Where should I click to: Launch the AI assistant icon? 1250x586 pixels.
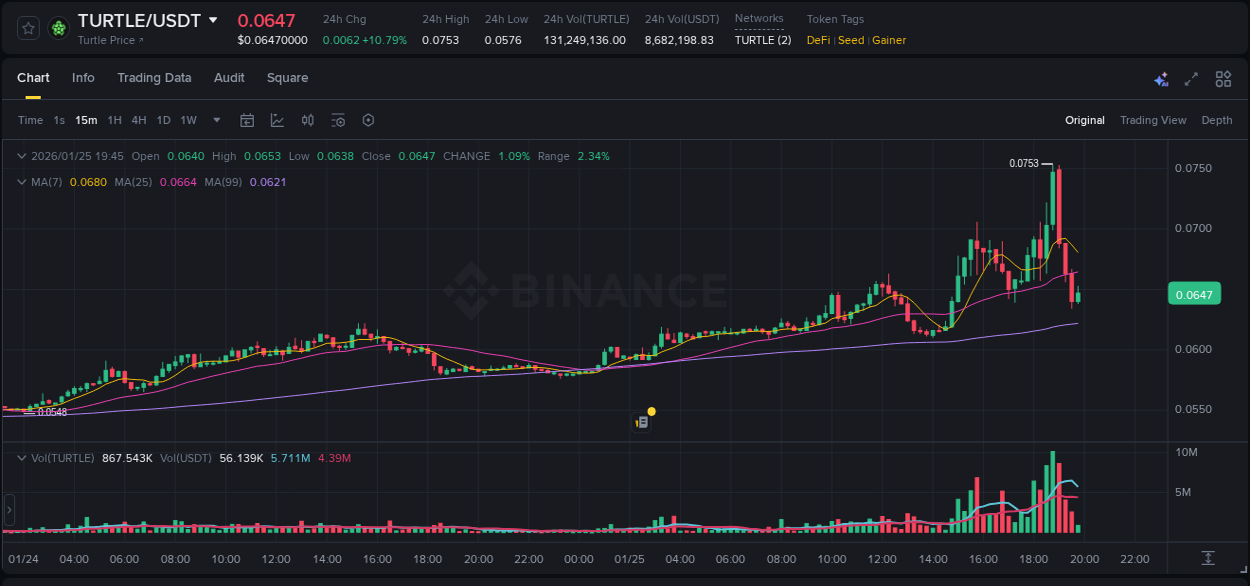click(1161, 78)
